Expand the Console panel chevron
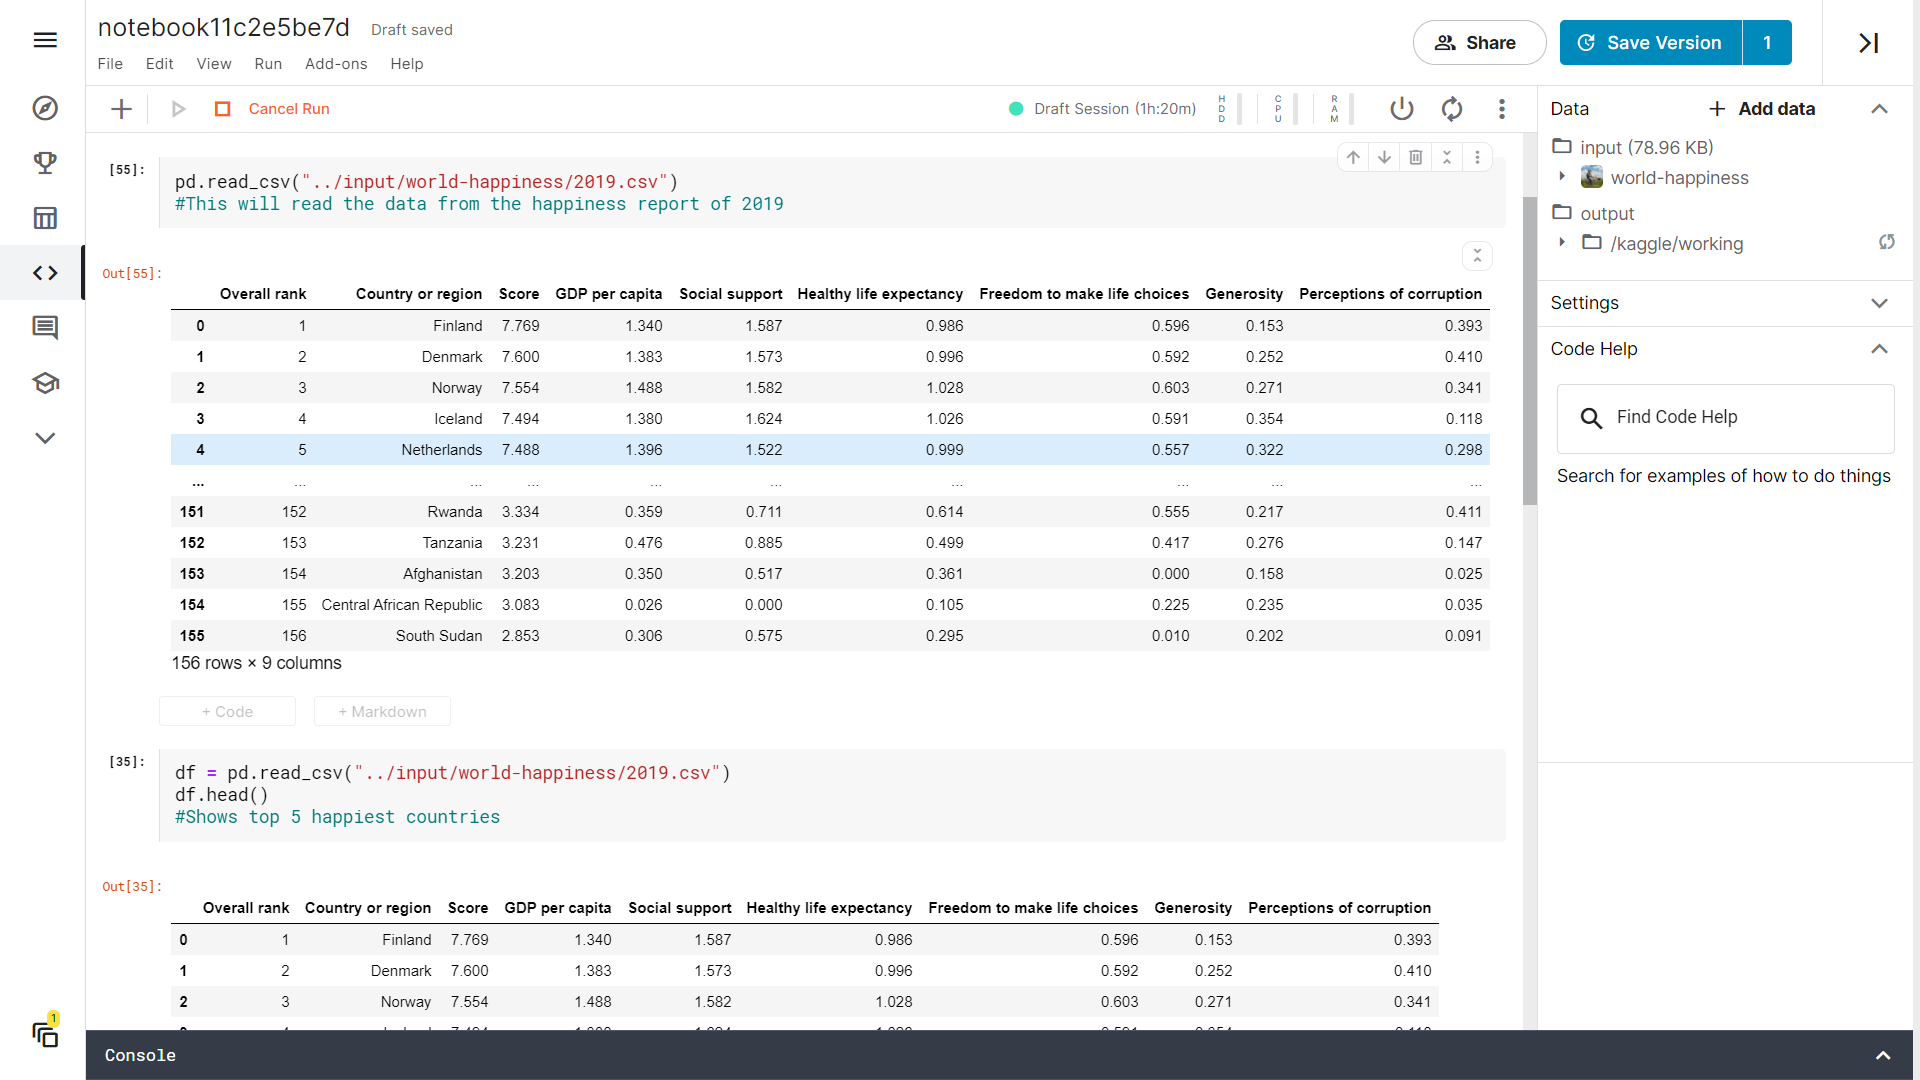 click(1882, 1055)
